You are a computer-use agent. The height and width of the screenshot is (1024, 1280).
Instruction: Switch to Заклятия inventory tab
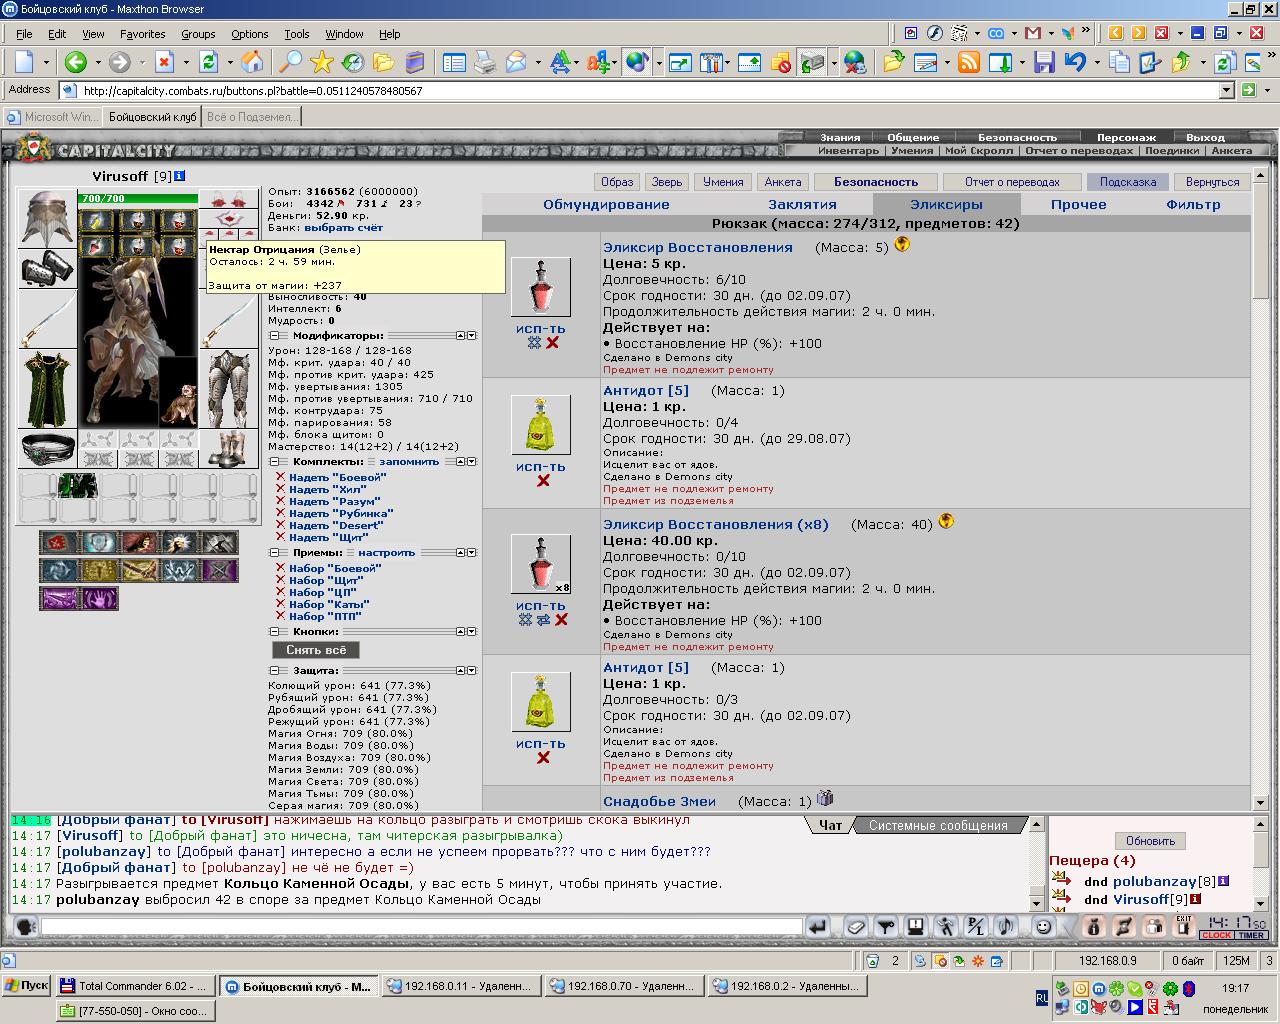(802, 204)
